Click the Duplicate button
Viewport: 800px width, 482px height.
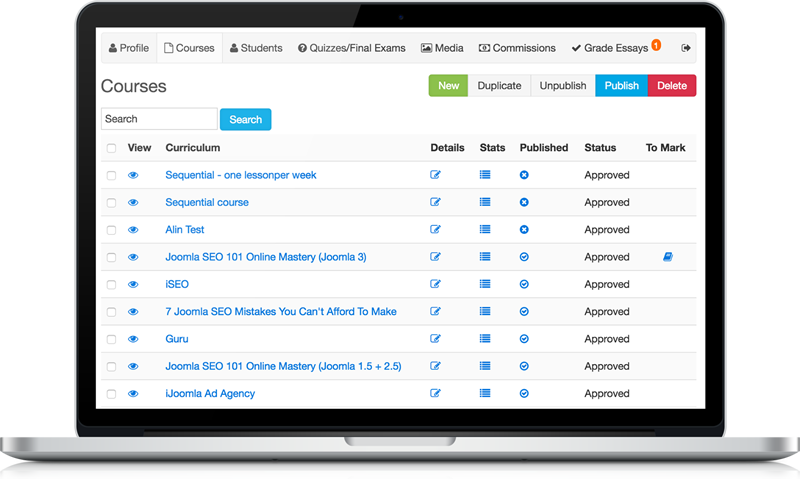(499, 86)
